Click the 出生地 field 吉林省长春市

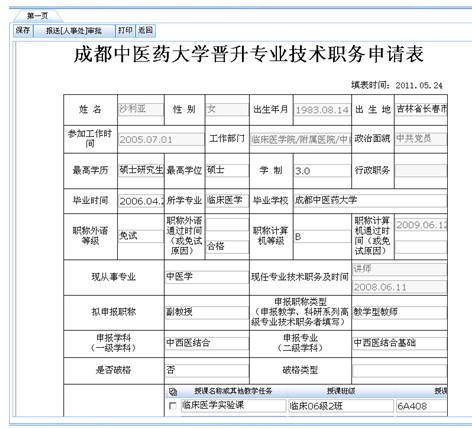coord(421,109)
